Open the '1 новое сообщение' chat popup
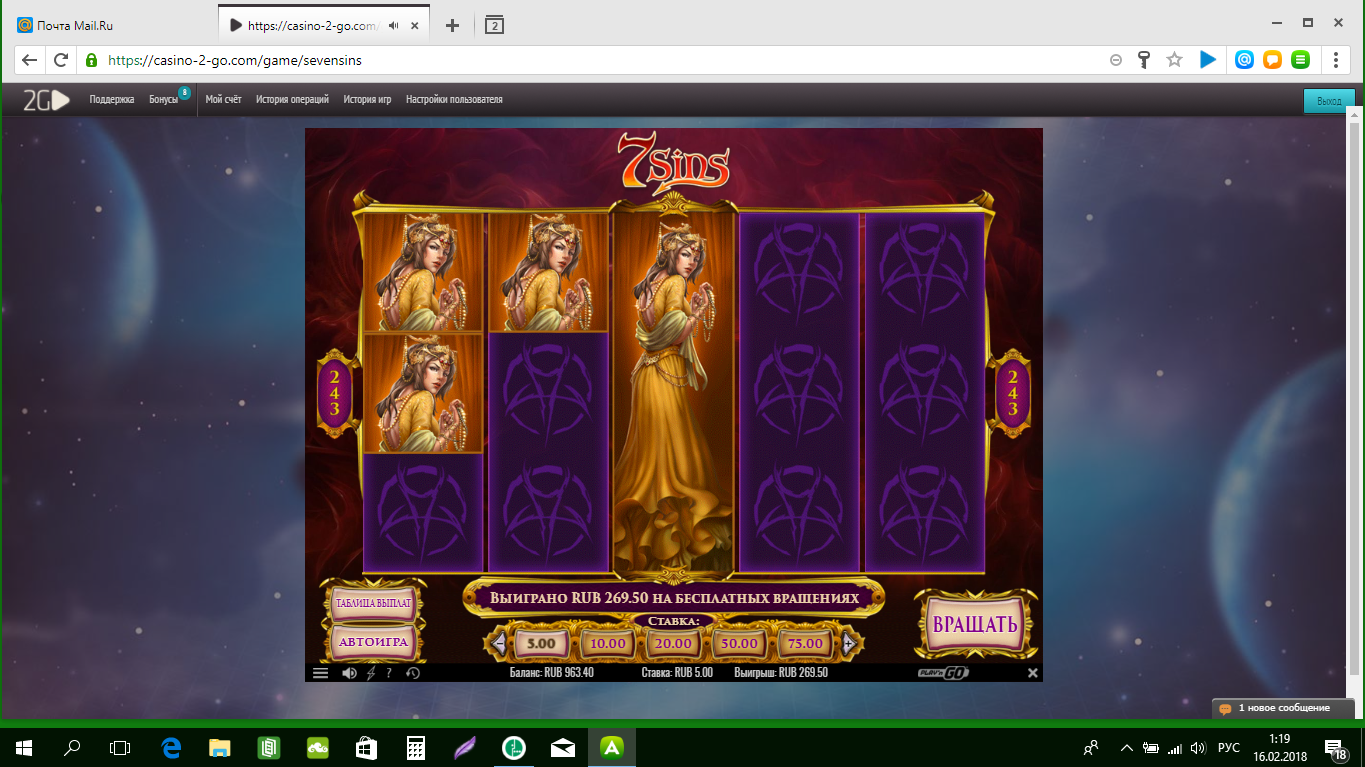This screenshot has height=767, width=1365. (1283, 708)
